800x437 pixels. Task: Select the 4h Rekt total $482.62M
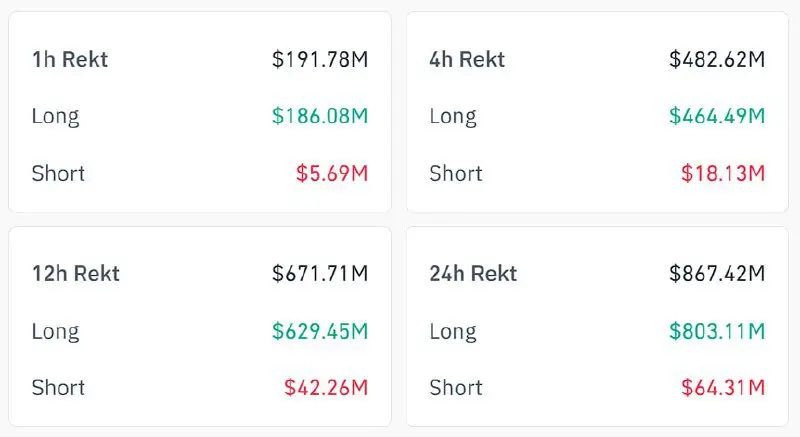click(717, 60)
